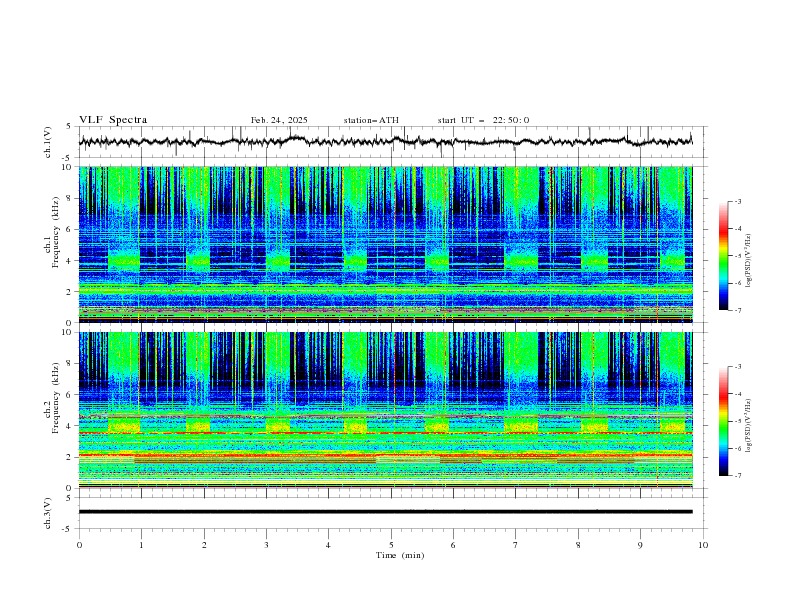This screenshot has width=792, height=612.
Task: Click the lower color scale bar beside ch.2
Action: (724, 421)
